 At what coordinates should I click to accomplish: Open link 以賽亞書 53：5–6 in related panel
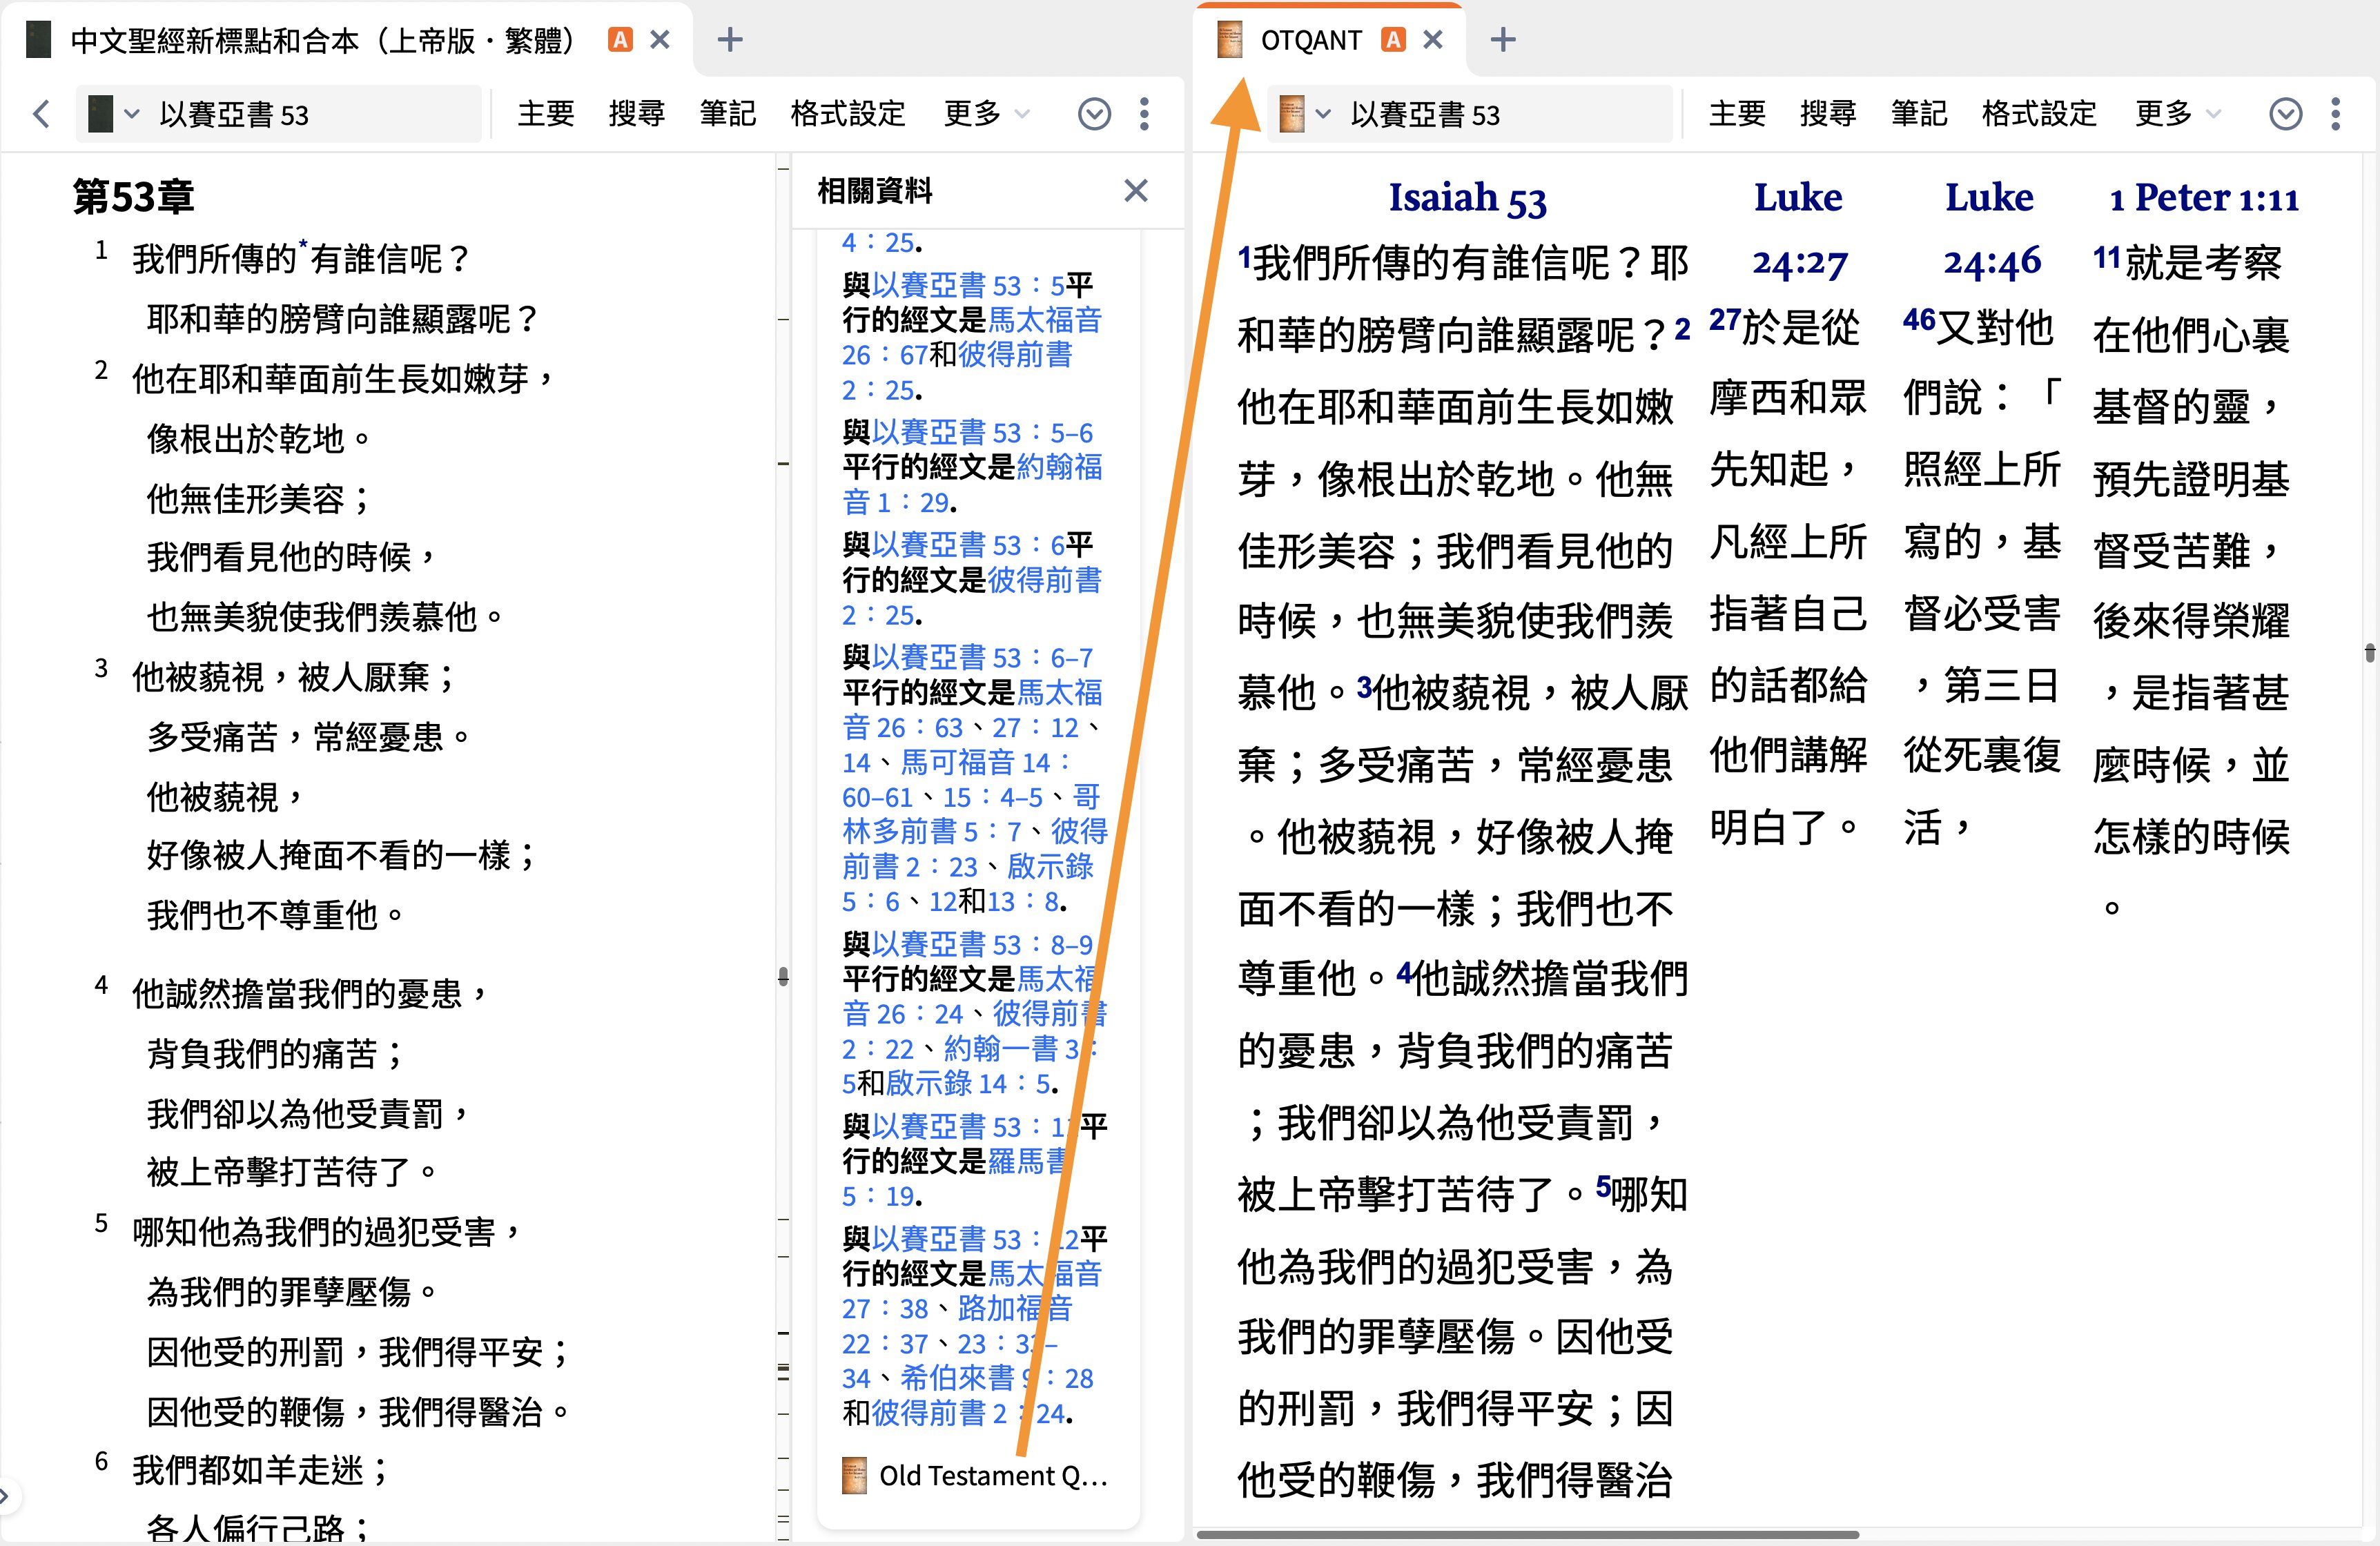coord(982,433)
